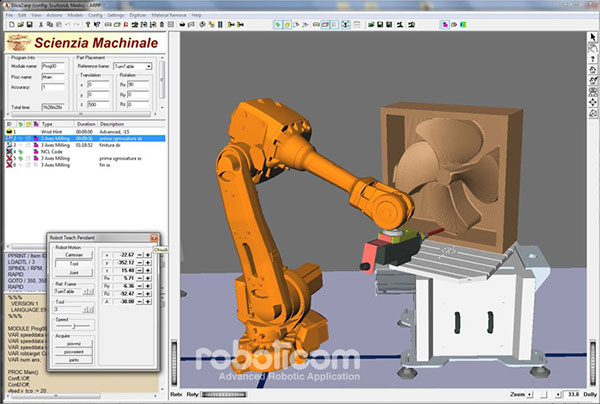Open the File menu

tap(10, 15)
